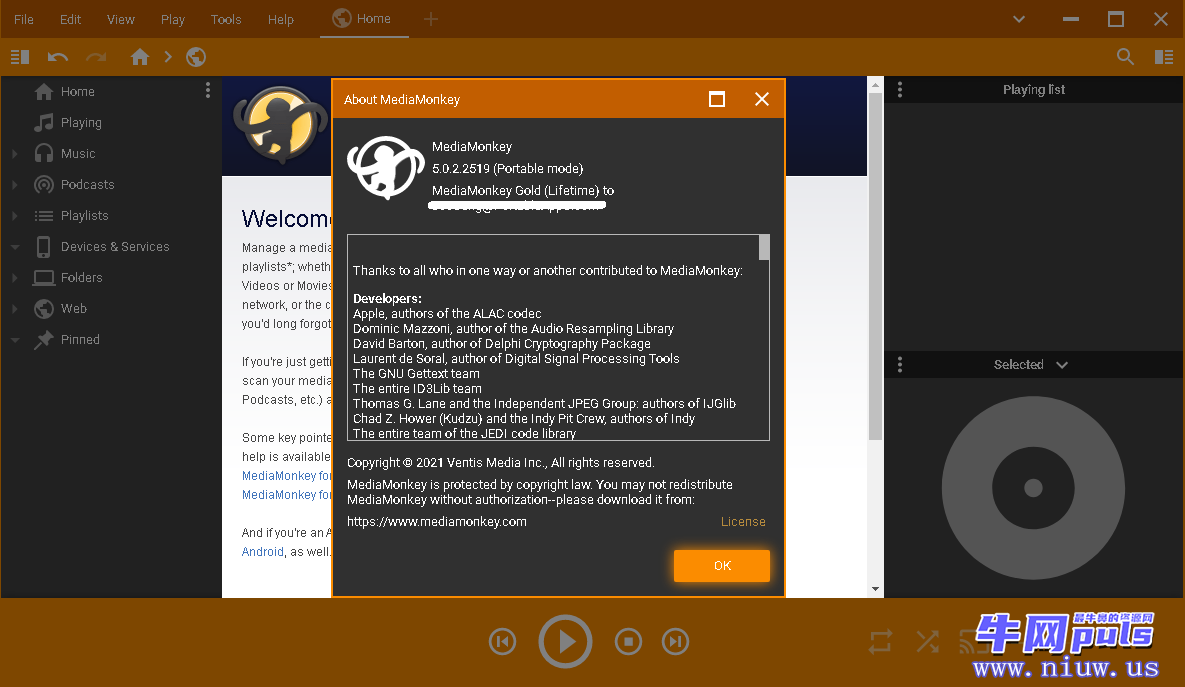The width and height of the screenshot is (1185, 687).
Task: Click the Developers: heading in credits
Action: click(x=388, y=299)
